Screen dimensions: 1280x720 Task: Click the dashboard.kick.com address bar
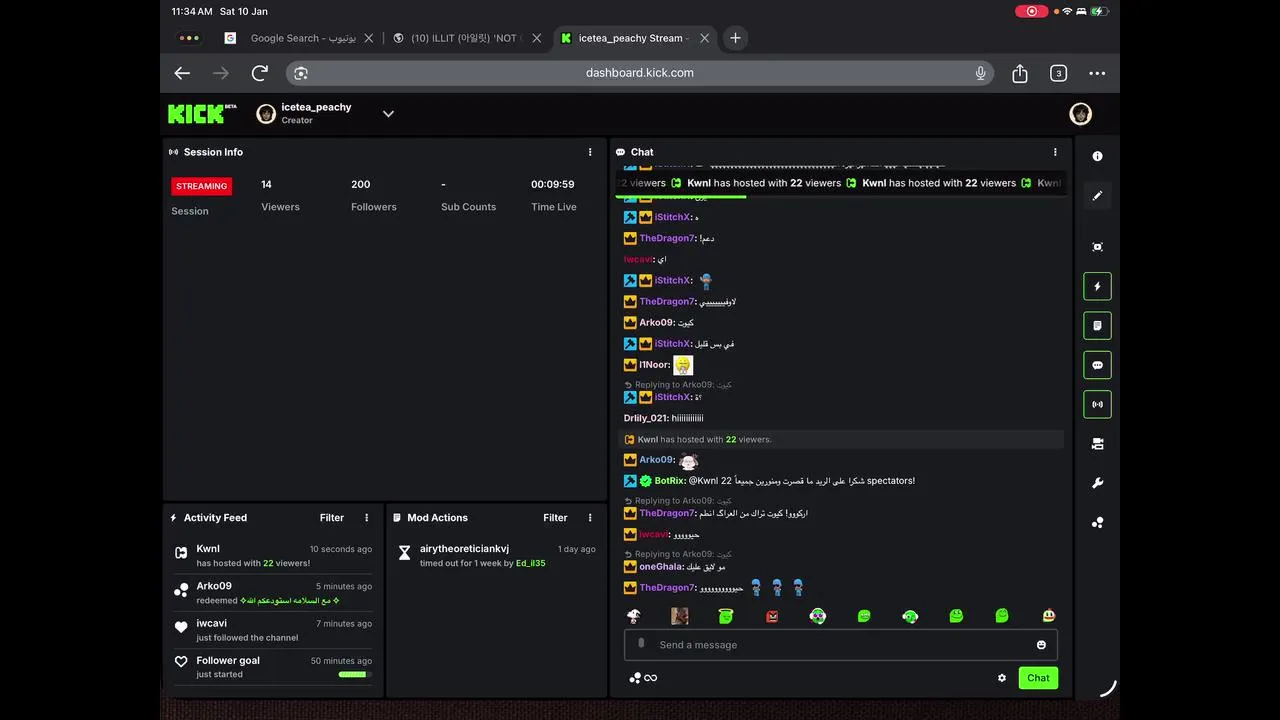coord(640,73)
